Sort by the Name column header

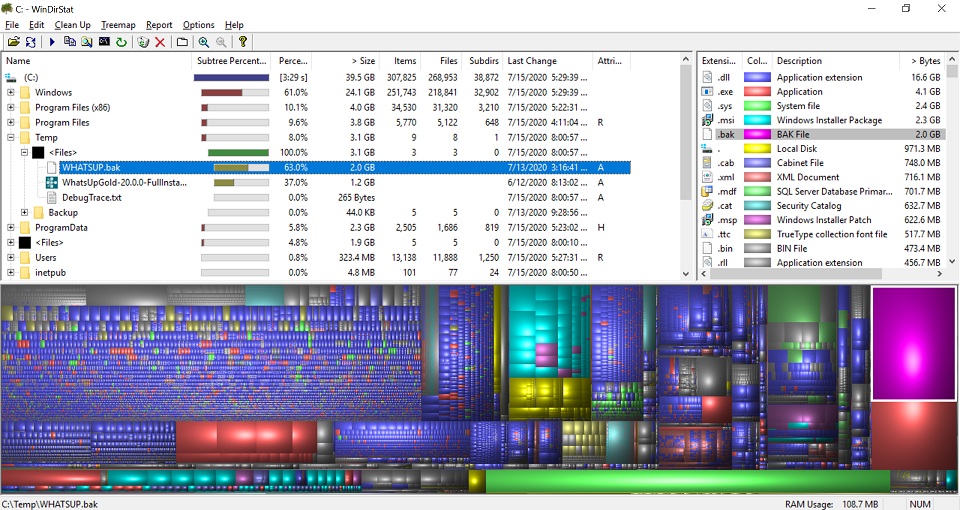pyautogui.click(x=97, y=61)
